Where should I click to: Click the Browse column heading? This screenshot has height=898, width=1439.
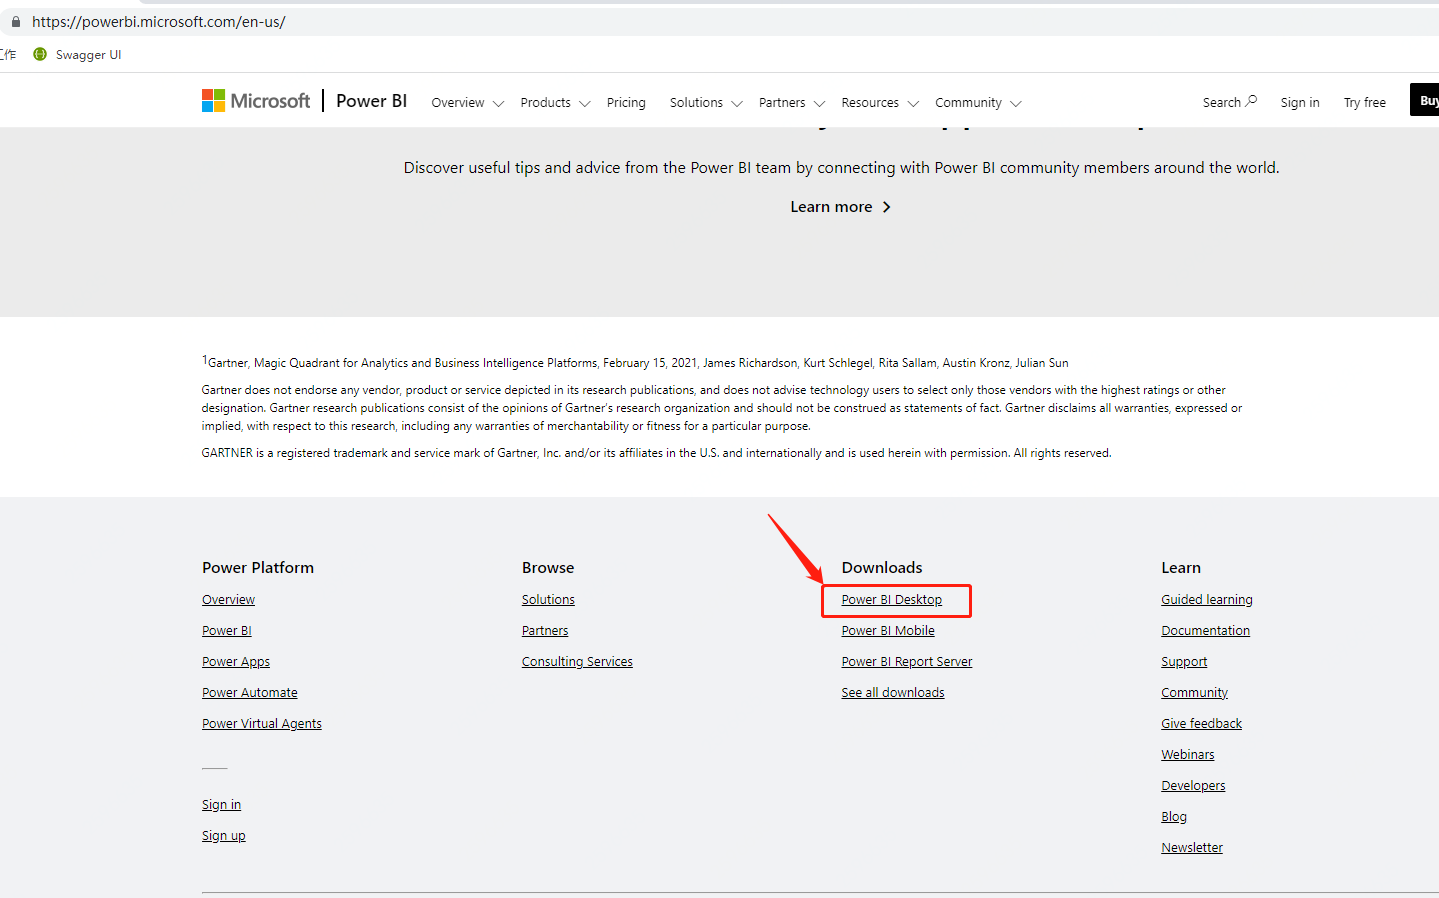pos(548,568)
